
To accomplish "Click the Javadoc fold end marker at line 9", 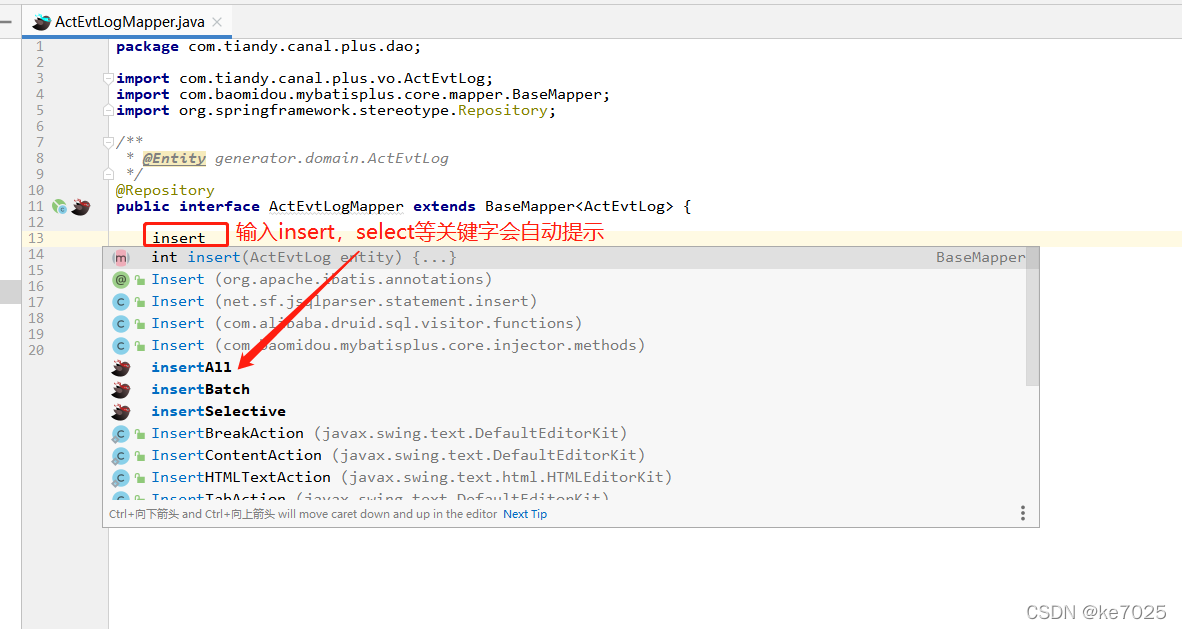I will pos(109,173).
